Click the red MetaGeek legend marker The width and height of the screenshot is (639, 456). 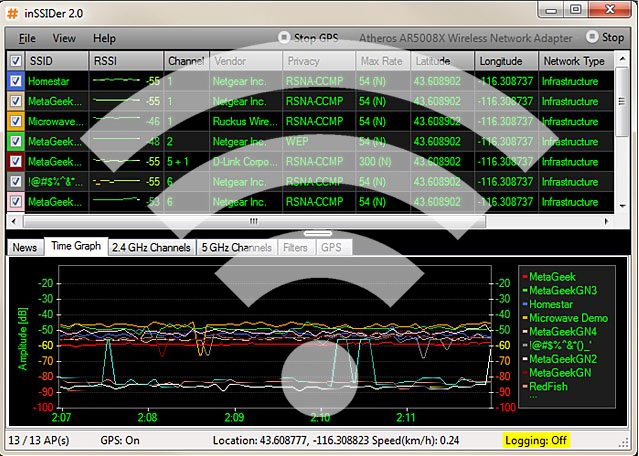(x=524, y=277)
